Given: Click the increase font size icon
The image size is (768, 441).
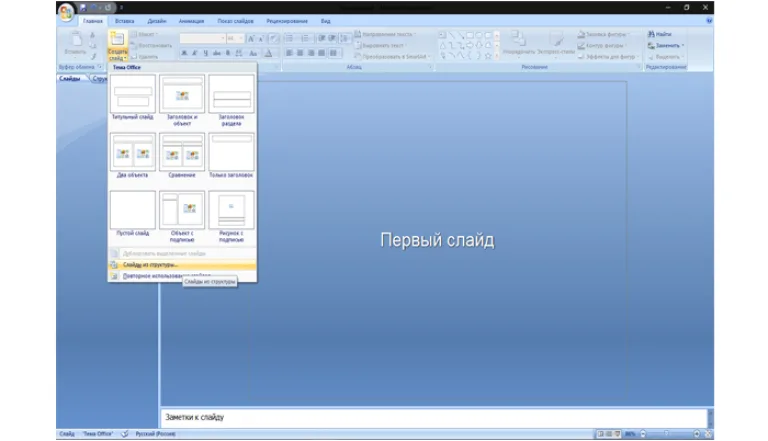Looking at the screenshot, I should 251,39.
